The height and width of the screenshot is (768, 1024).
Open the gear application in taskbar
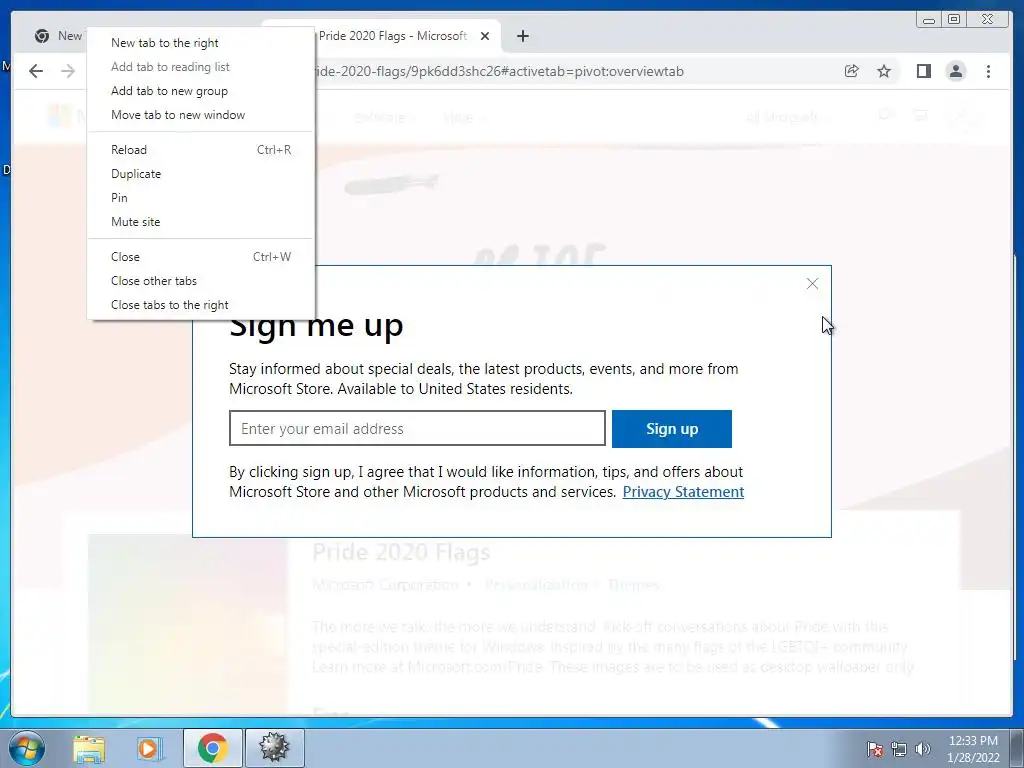click(274, 748)
